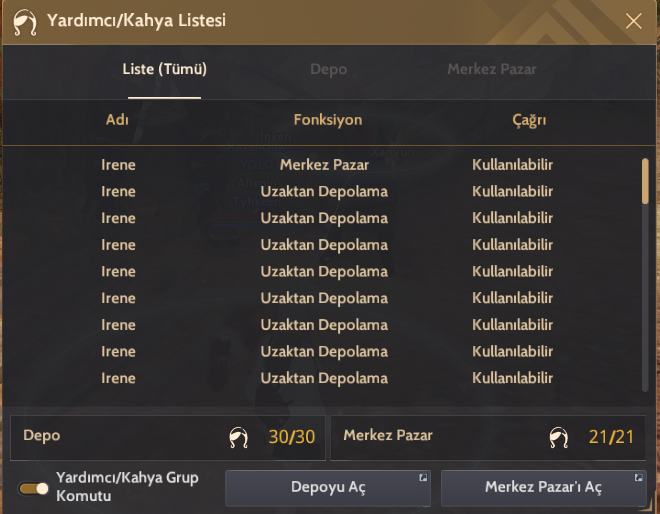Image resolution: width=660 pixels, height=514 pixels.
Task: Click the Çağrı column header
Action: (x=529, y=120)
